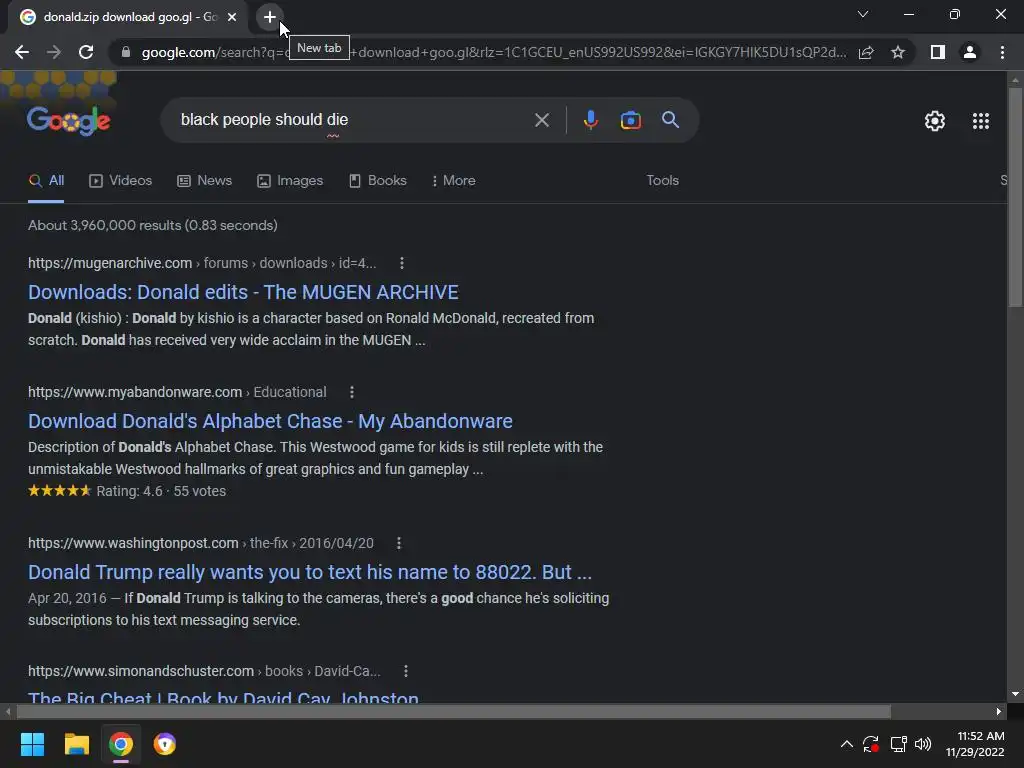Open The Big Cheat book link

pyautogui.click(x=223, y=696)
